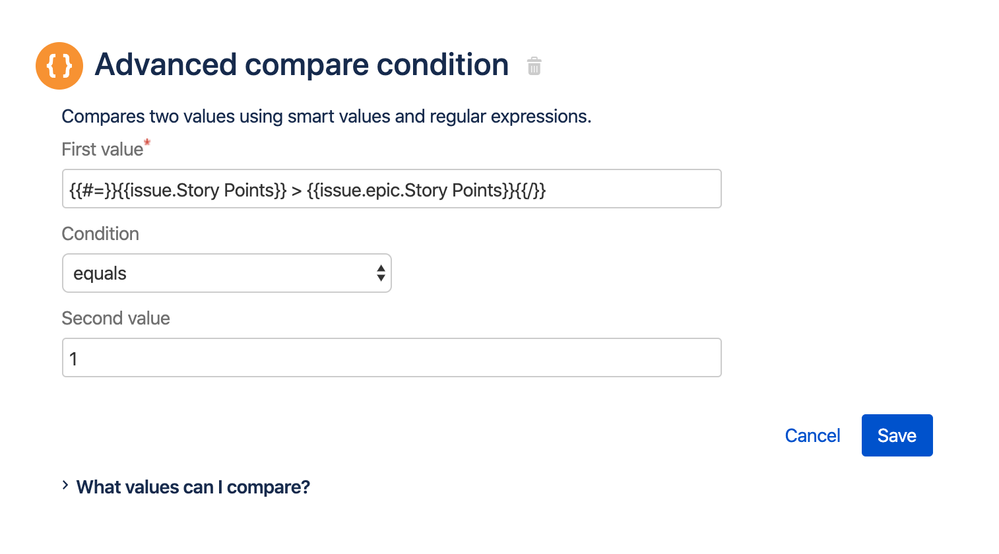The height and width of the screenshot is (554, 999).
Task: Click the "Condition" field label
Action: pos(100,234)
